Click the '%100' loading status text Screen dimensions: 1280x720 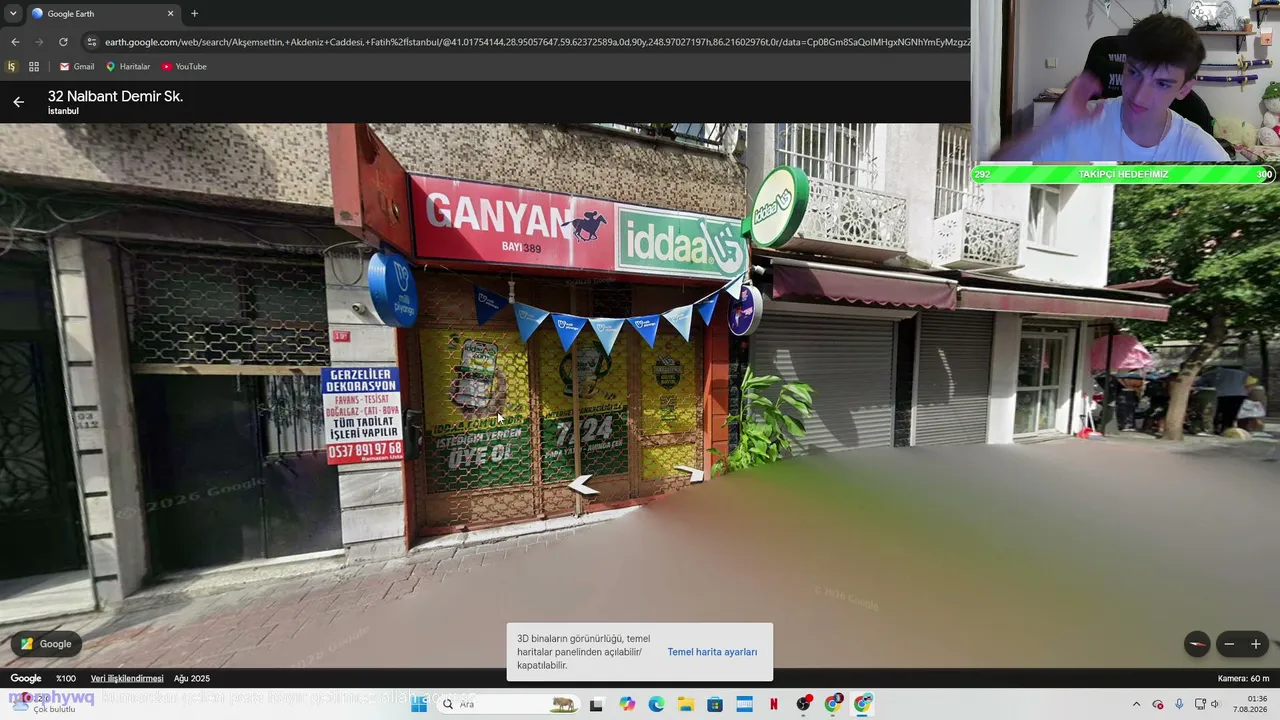tap(66, 679)
